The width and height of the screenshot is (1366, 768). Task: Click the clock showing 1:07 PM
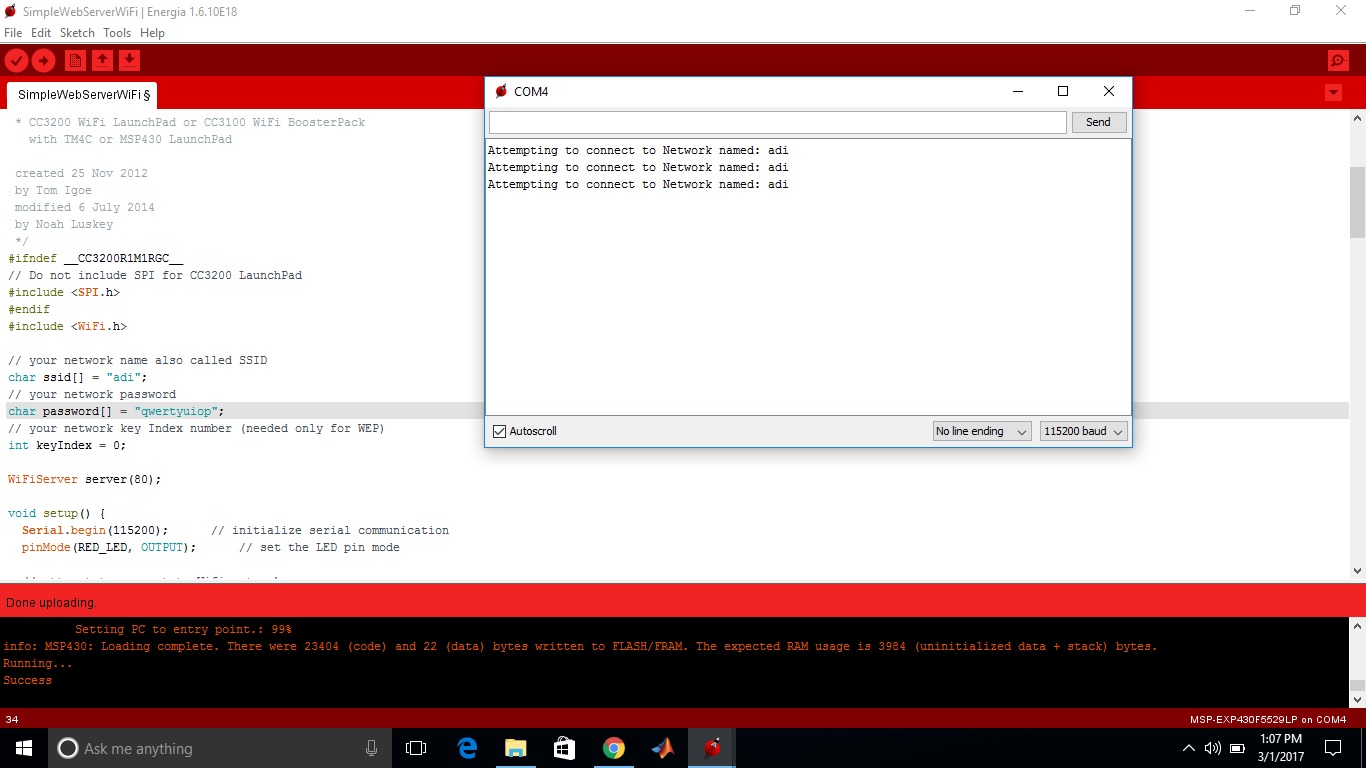[1281, 739]
